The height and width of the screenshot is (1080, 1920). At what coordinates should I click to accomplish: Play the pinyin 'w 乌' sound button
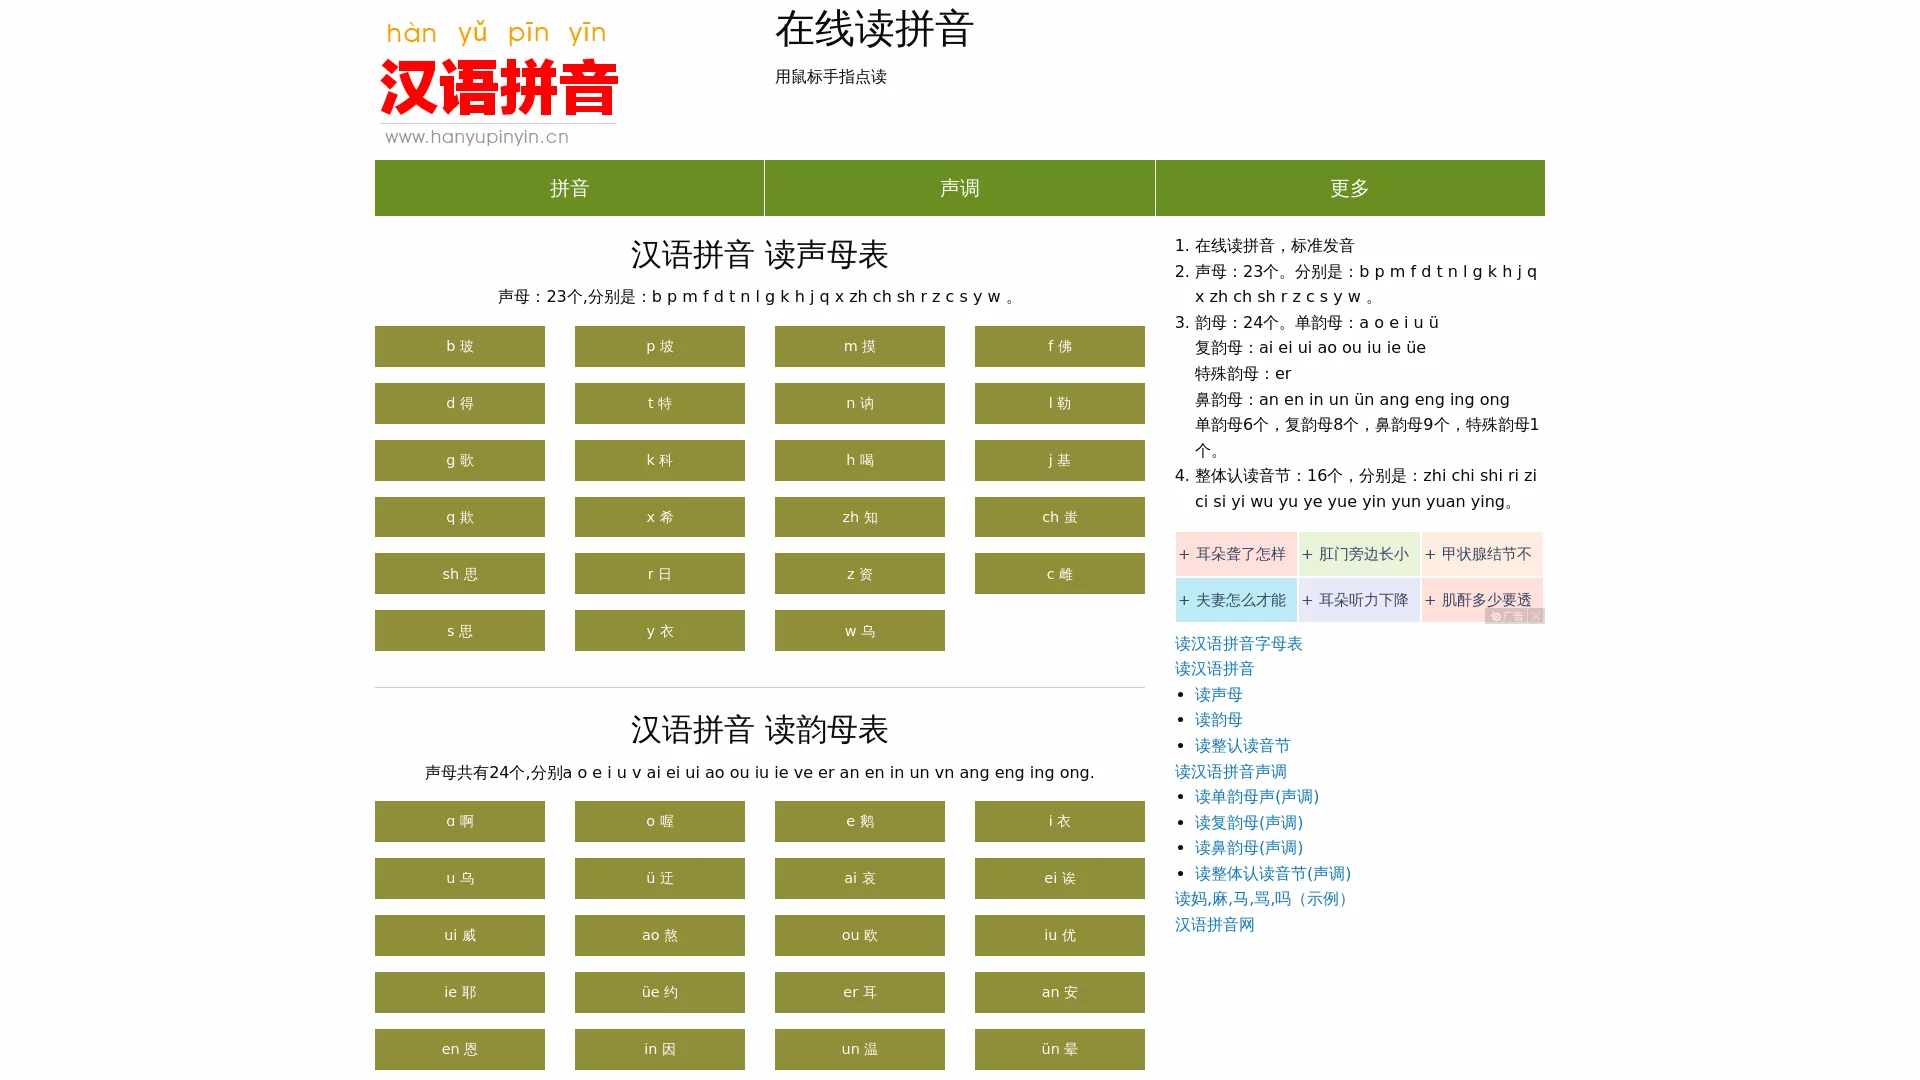tap(859, 630)
